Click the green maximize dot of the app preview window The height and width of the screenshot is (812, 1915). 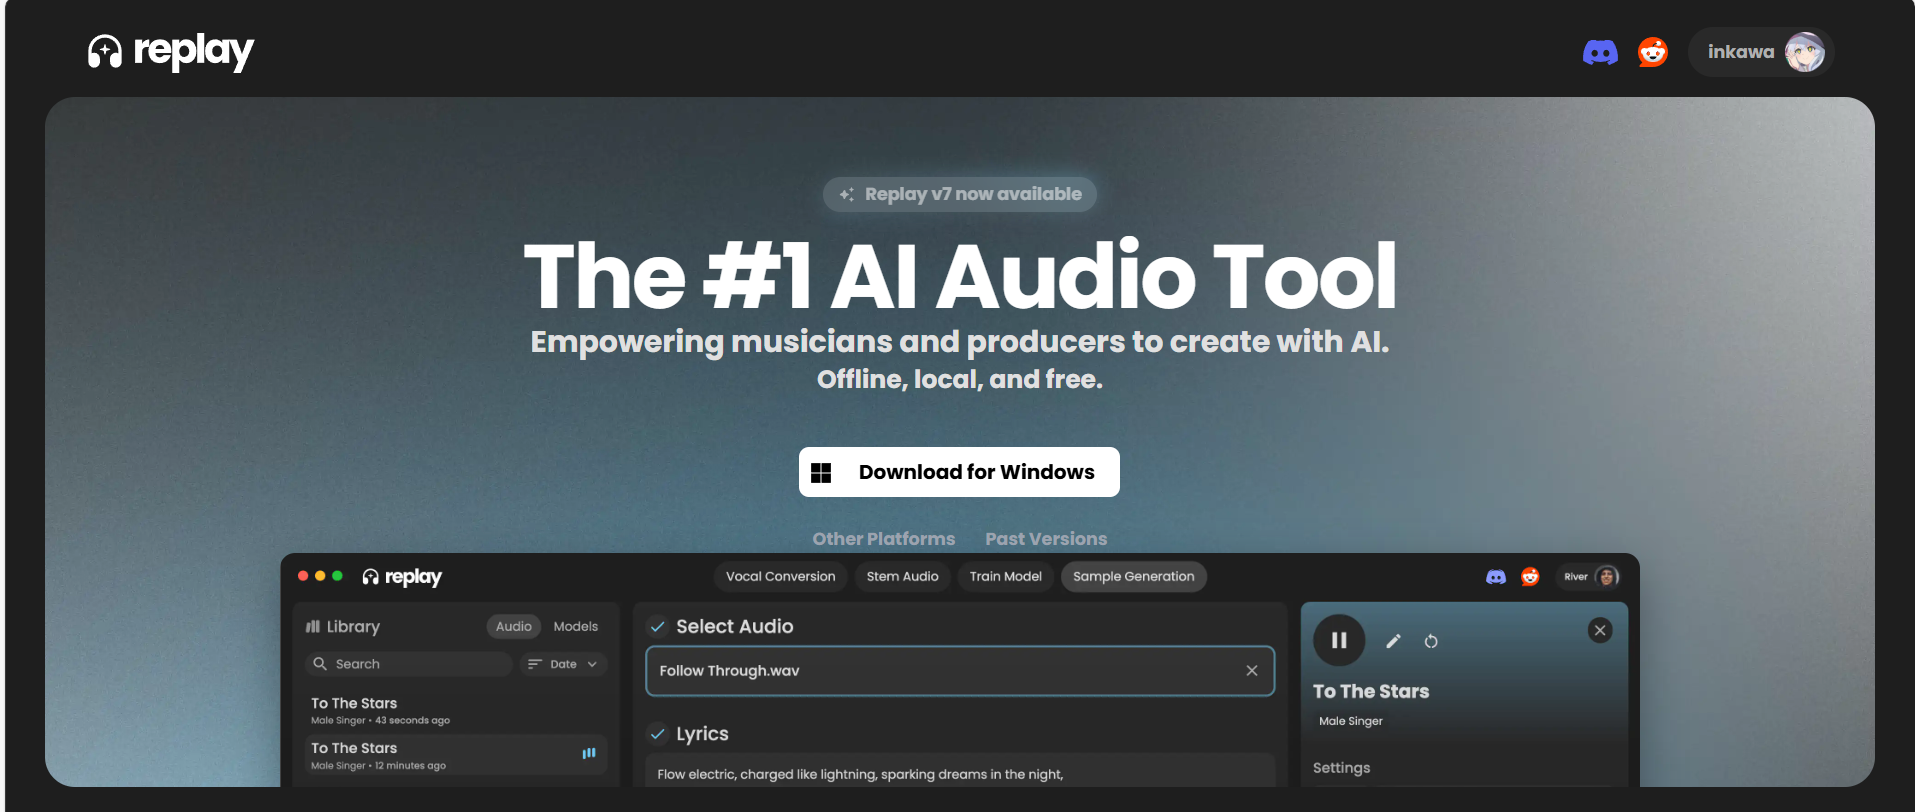(338, 576)
